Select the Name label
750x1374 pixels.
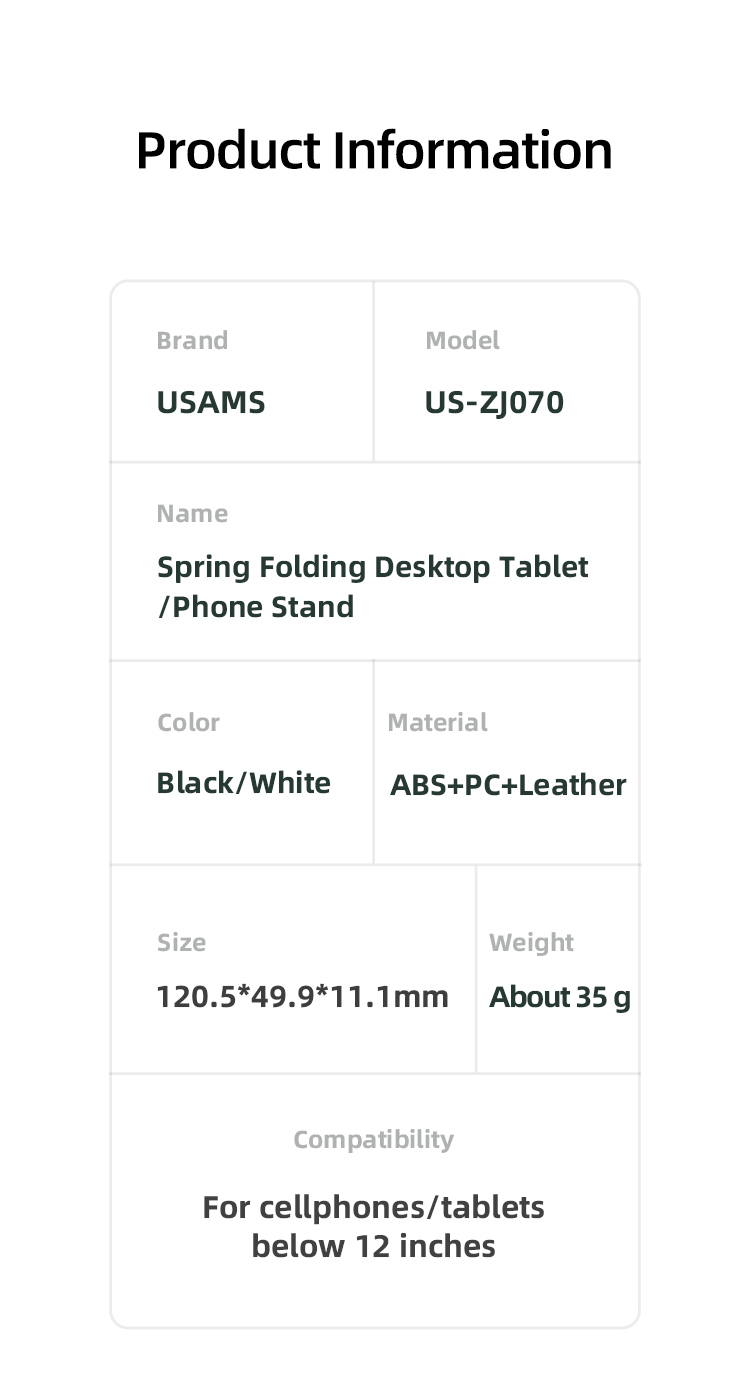192,514
